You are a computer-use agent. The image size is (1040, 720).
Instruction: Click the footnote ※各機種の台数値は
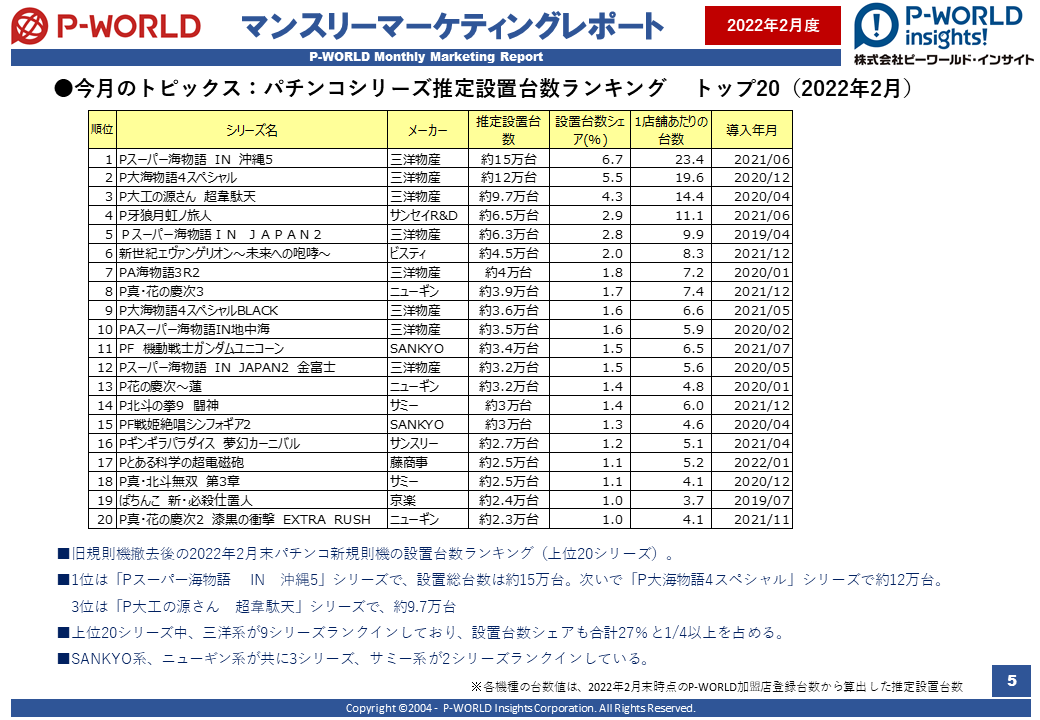tap(716, 687)
